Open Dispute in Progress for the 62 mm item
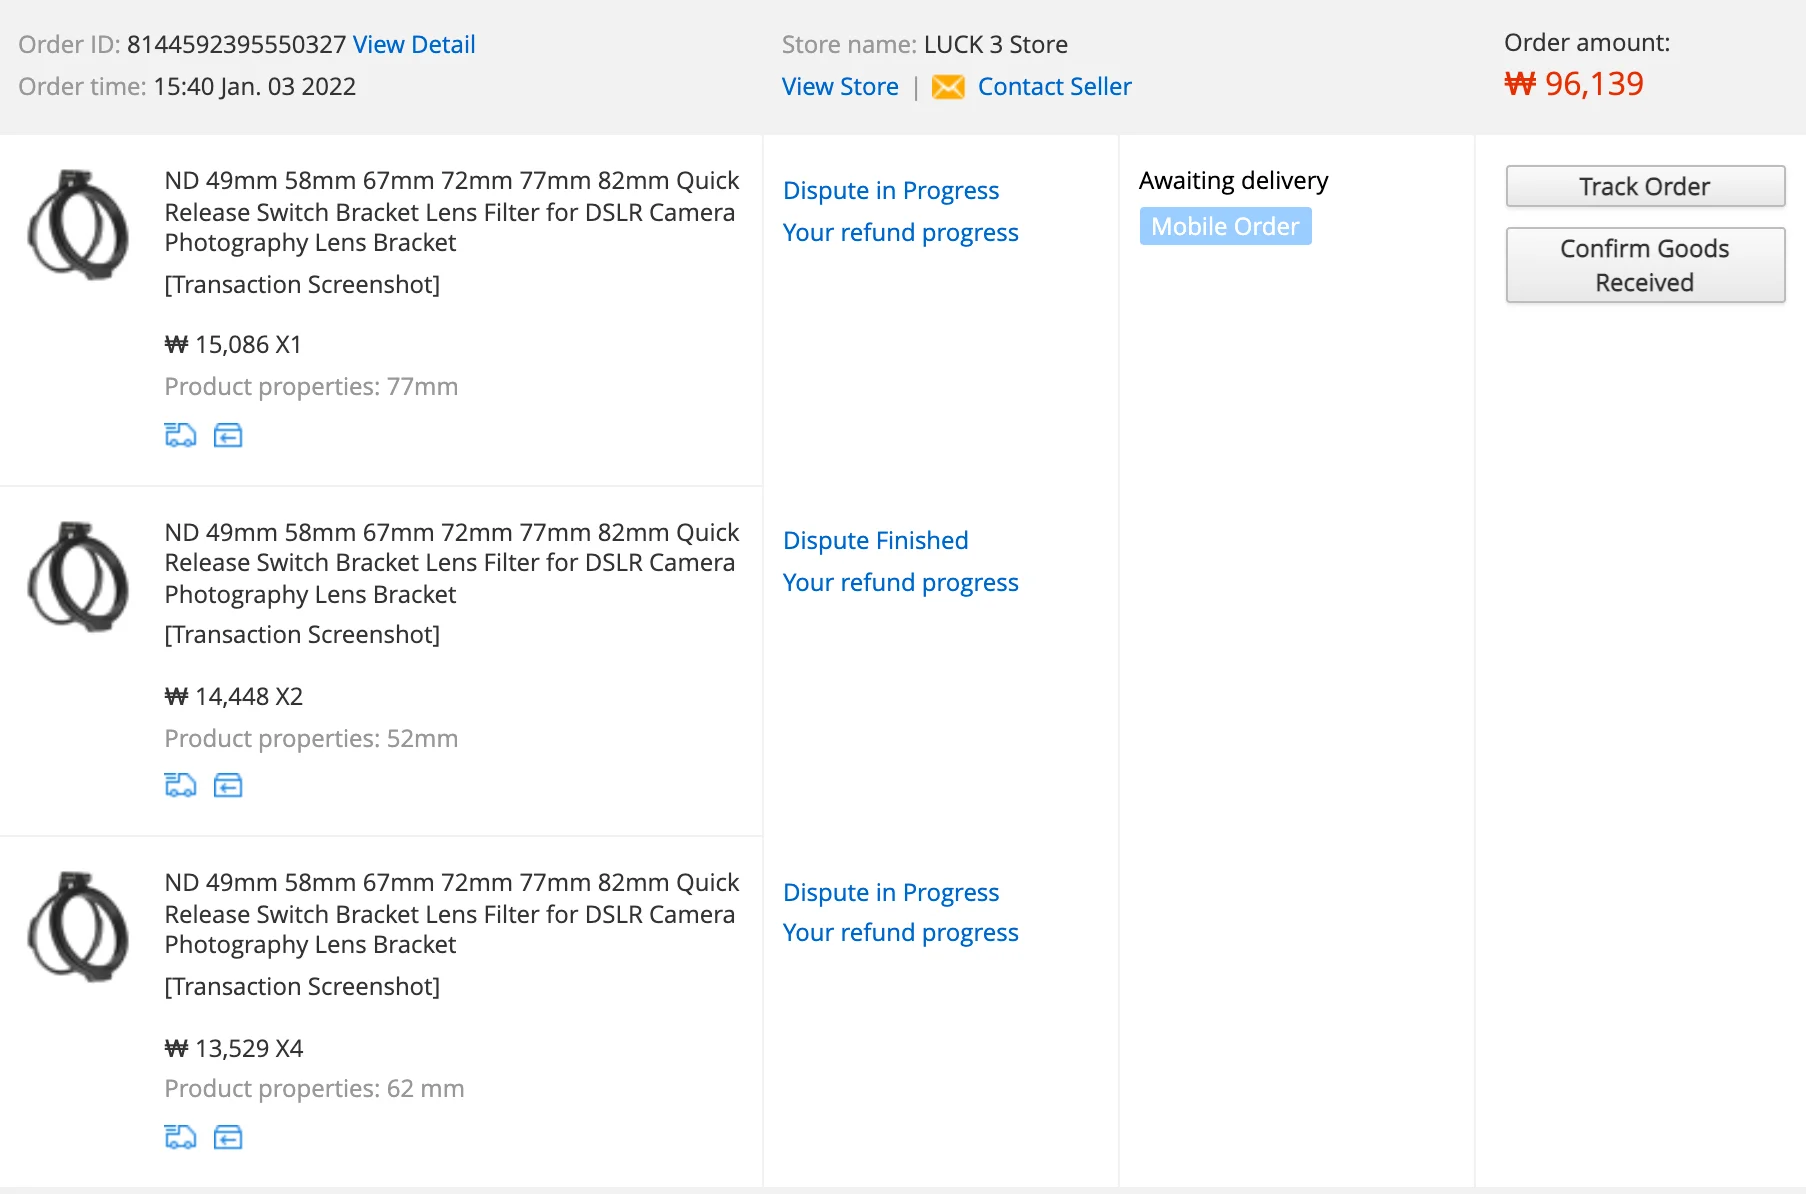1806x1194 pixels. point(891,892)
